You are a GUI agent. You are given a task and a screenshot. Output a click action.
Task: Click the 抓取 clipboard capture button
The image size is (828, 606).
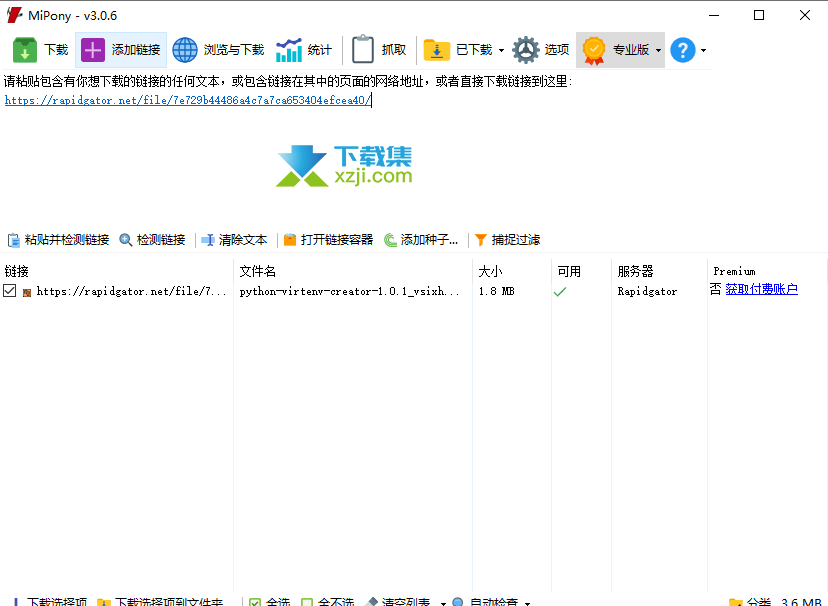[x=379, y=50]
